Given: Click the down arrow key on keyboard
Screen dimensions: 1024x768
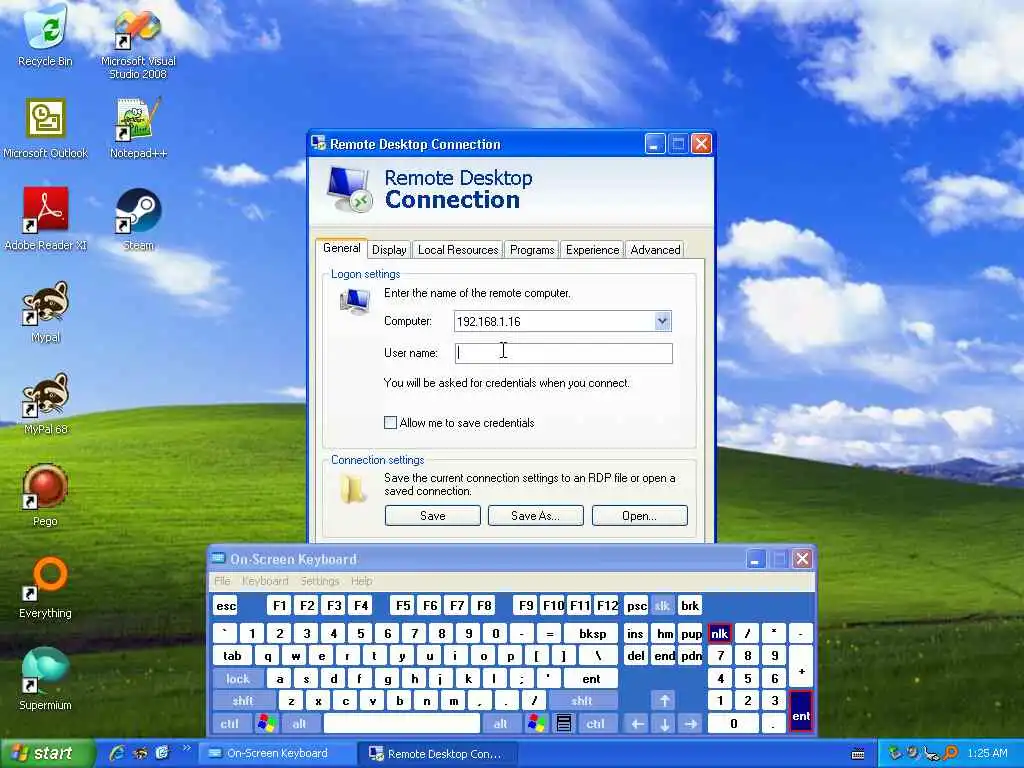Looking at the screenshot, I should click(x=664, y=723).
